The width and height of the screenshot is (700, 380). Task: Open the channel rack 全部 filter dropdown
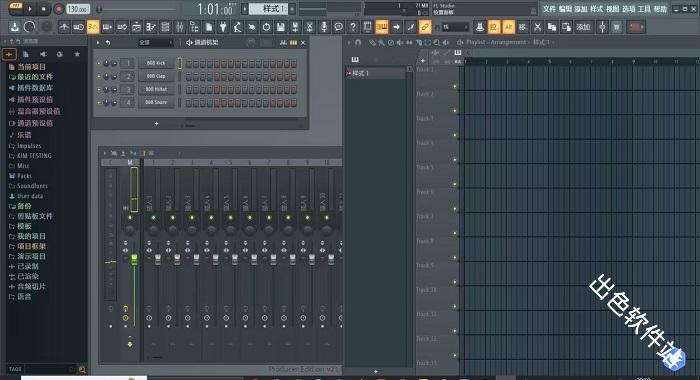(x=155, y=42)
